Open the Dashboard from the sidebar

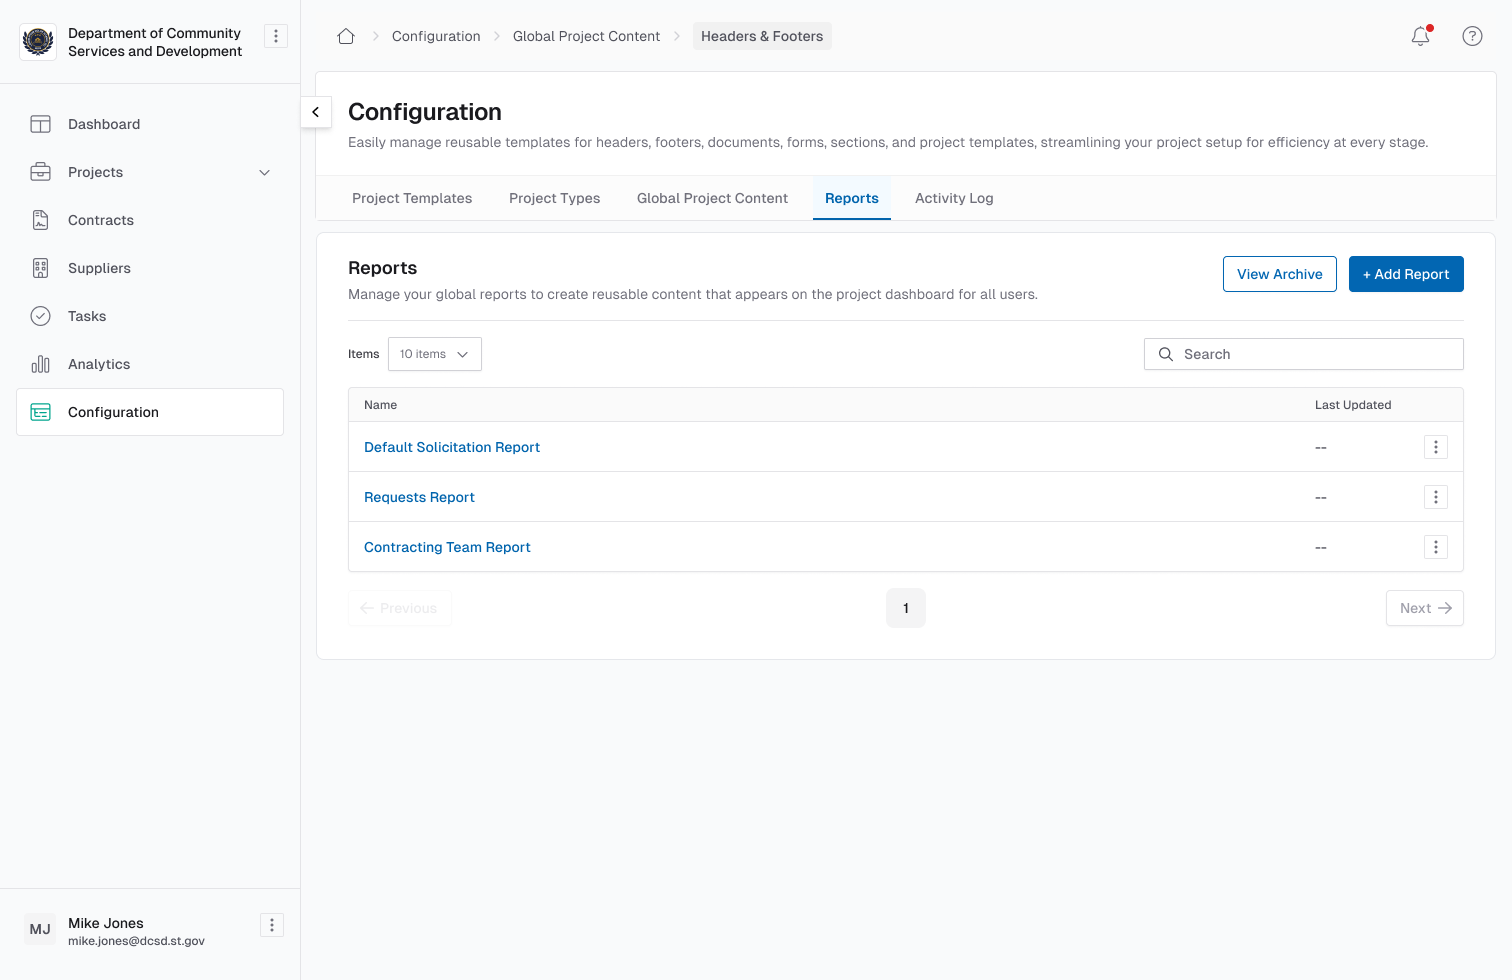103,124
